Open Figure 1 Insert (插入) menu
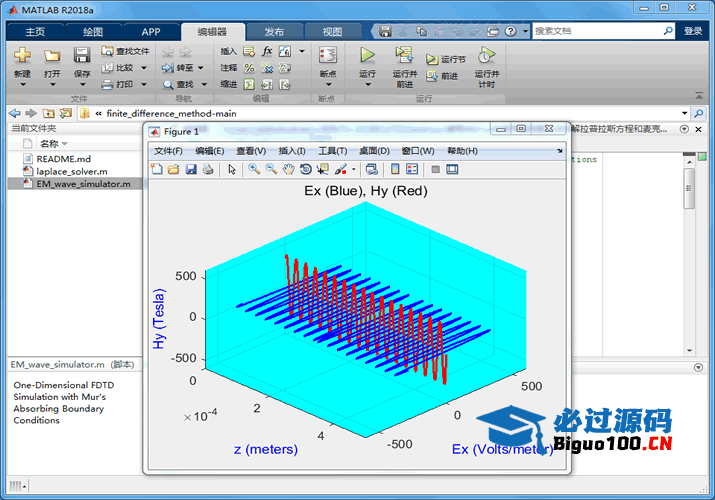Screen dimensions: 715x500 [x=292, y=151]
